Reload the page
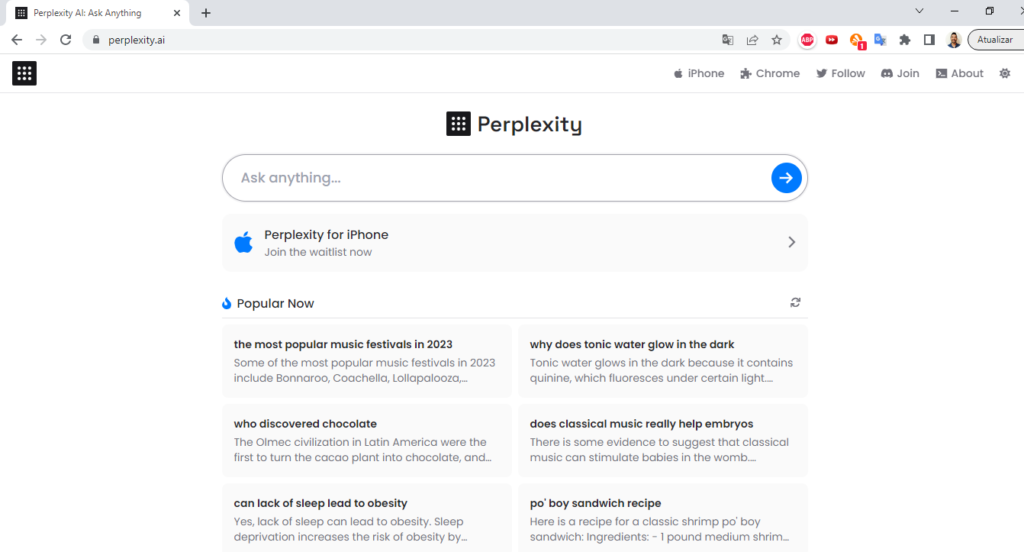The image size is (1024, 552). (x=65, y=40)
